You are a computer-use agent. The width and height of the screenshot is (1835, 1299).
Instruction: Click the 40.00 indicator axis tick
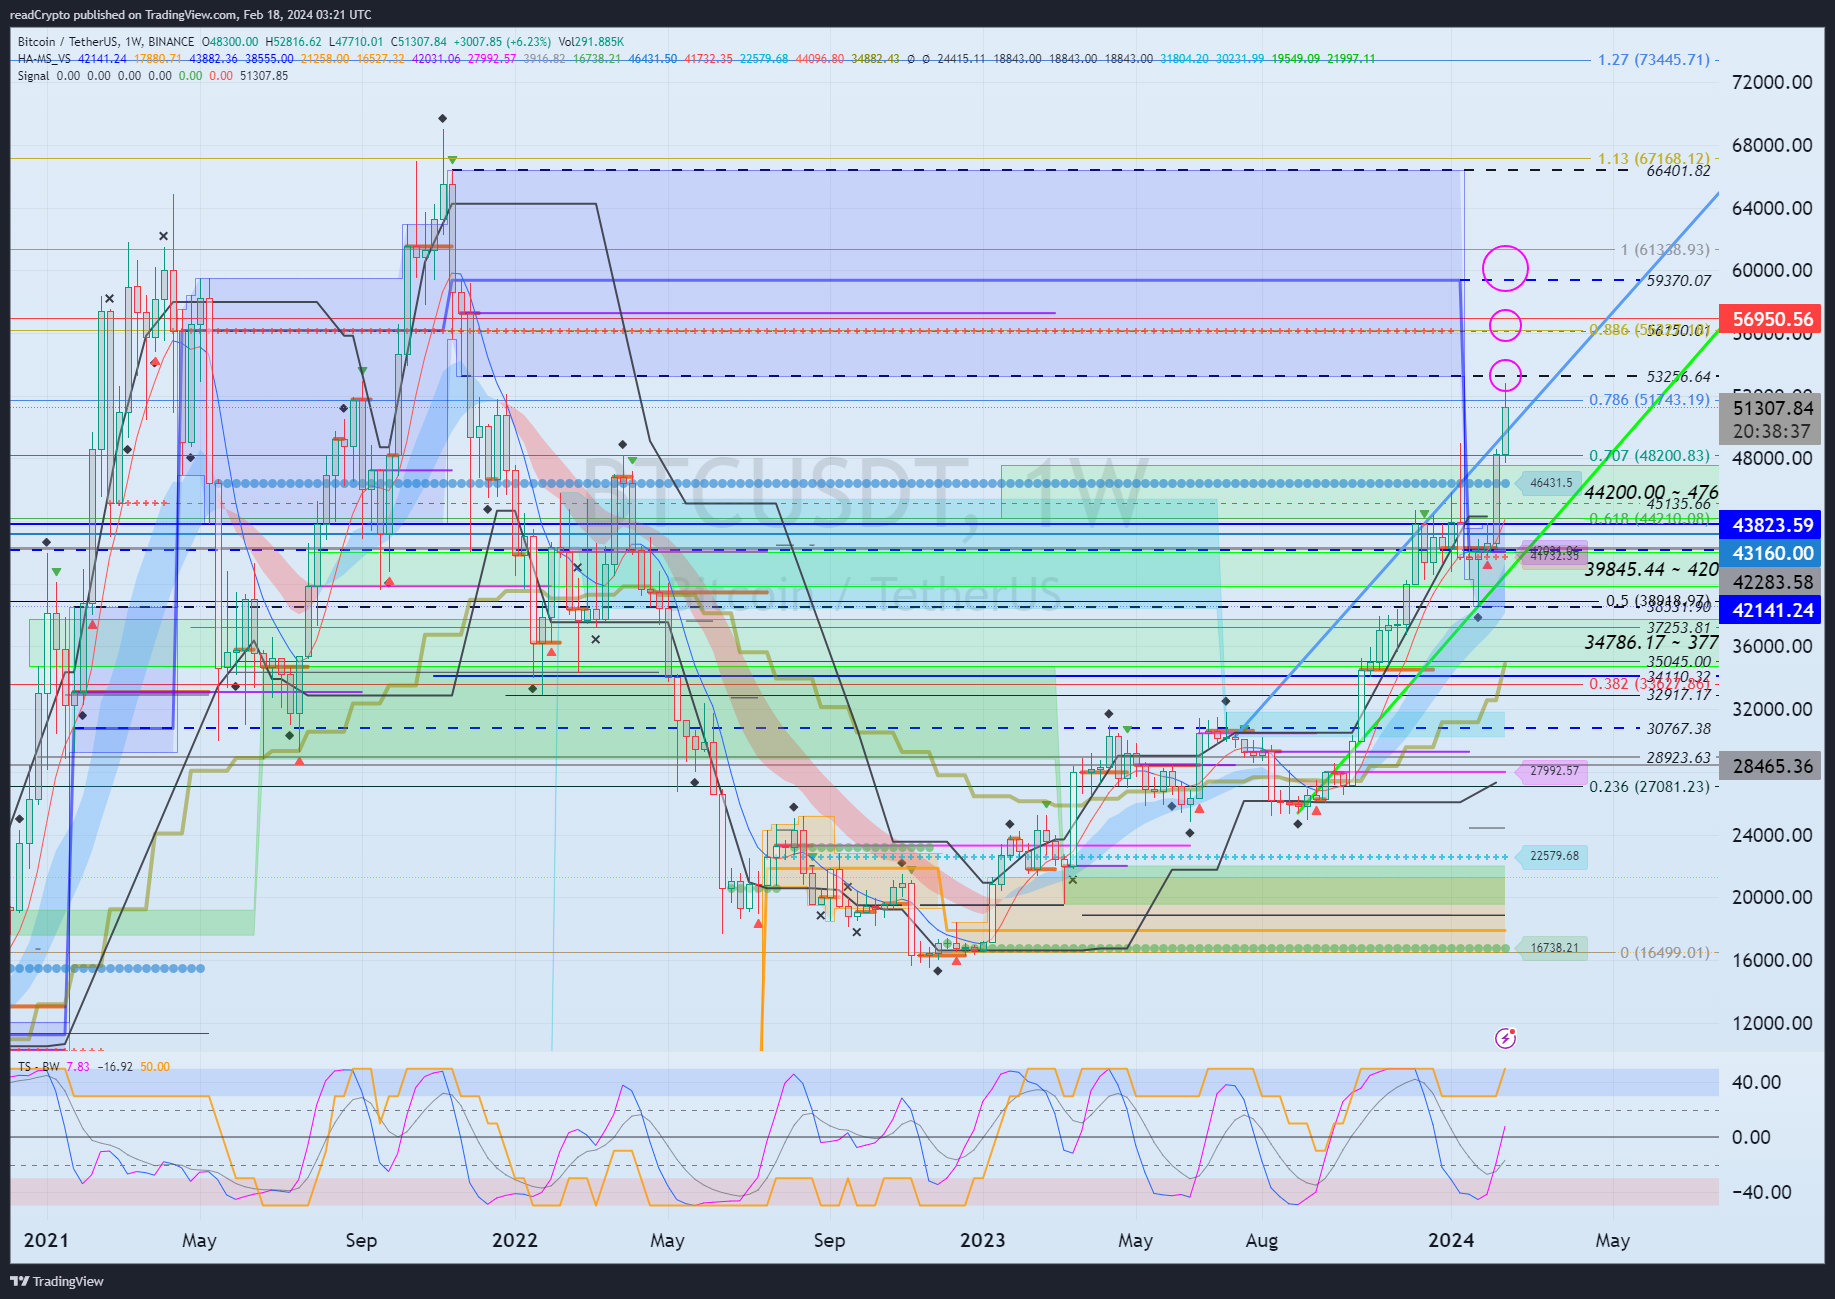point(1757,1082)
